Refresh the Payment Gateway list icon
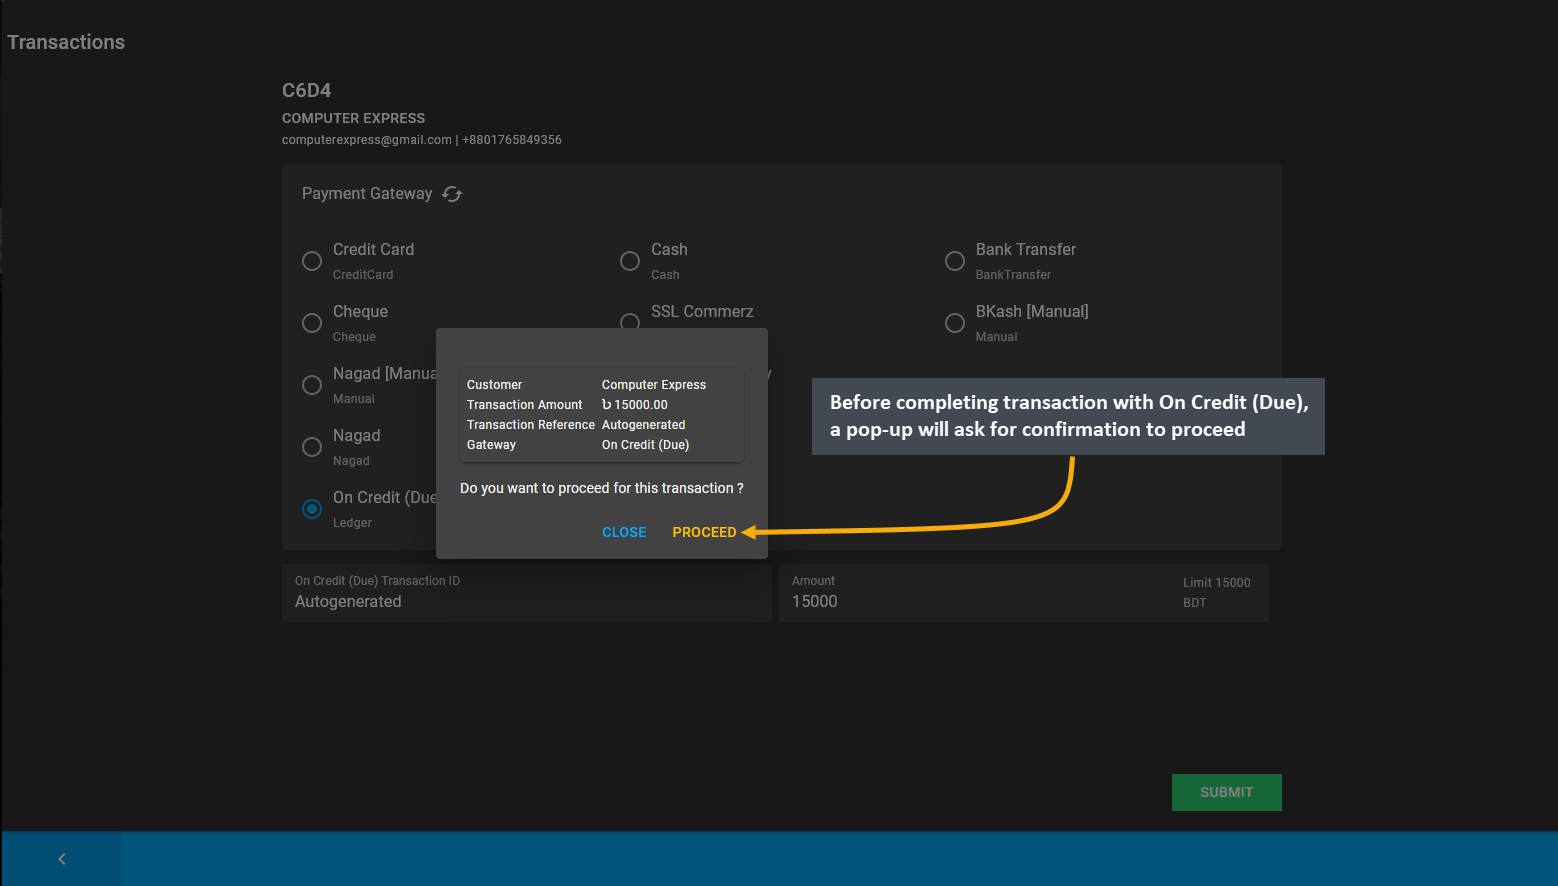Image resolution: width=1558 pixels, height=886 pixels. point(452,194)
